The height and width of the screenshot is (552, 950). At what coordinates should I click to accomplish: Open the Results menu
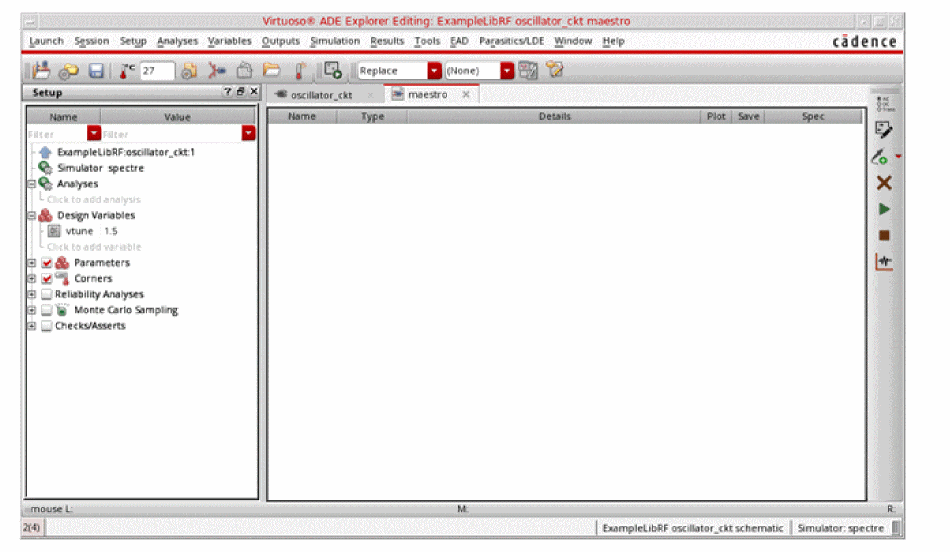click(387, 41)
